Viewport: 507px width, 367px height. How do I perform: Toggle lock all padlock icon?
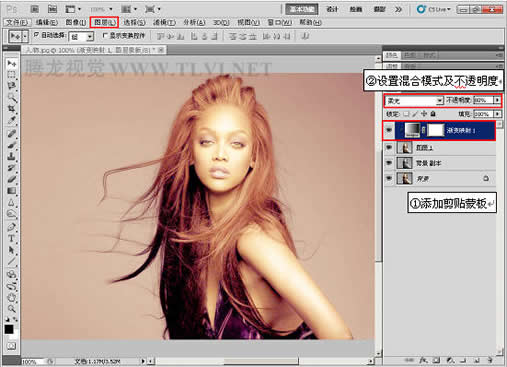(x=433, y=114)
